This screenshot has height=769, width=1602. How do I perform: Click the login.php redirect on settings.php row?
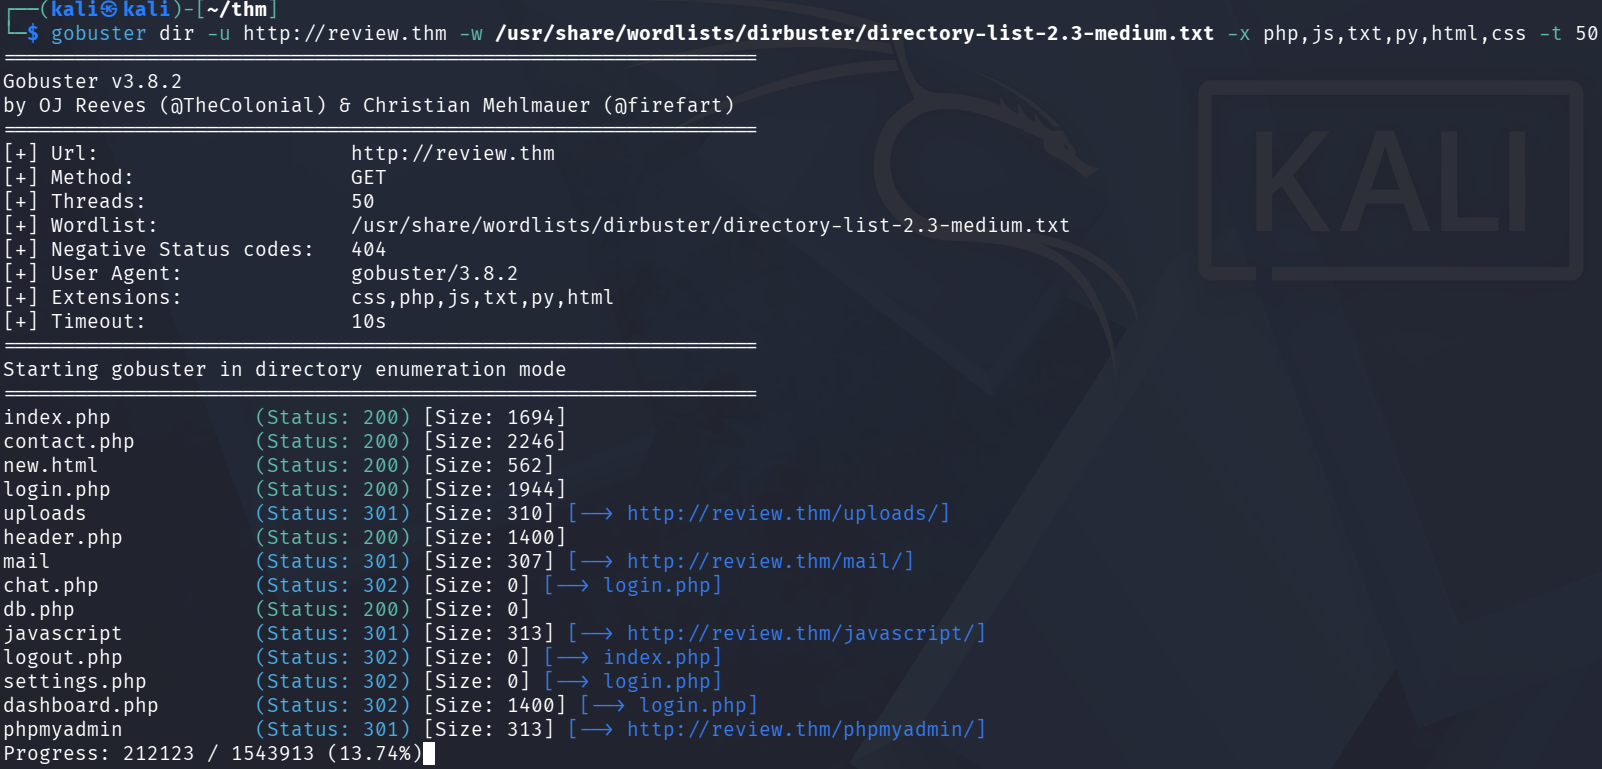tap(656, 681)
